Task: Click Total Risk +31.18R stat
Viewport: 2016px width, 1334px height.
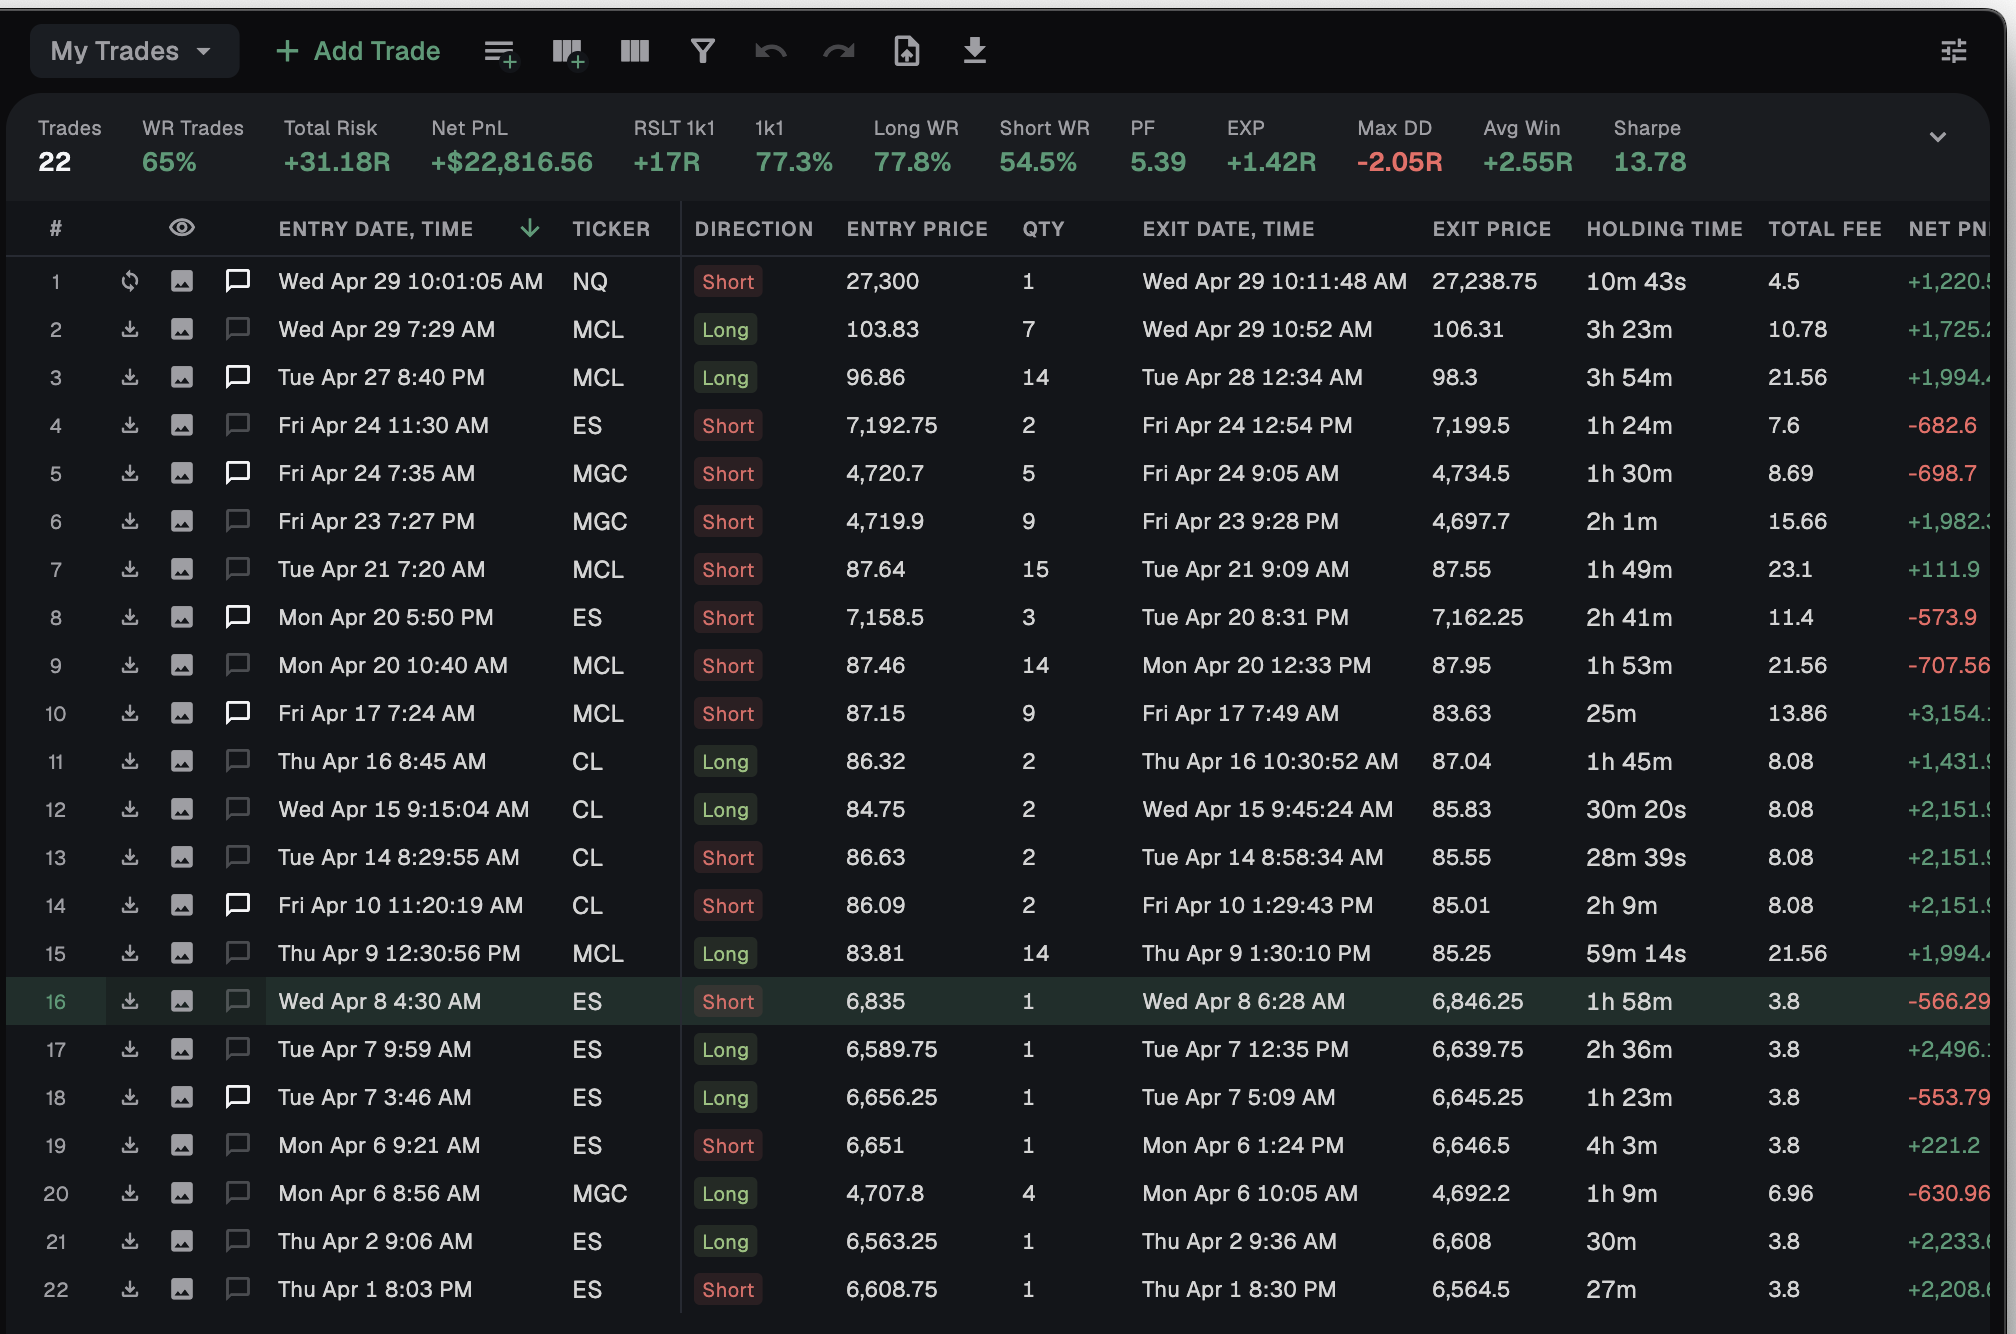Action: click(337, 162)
